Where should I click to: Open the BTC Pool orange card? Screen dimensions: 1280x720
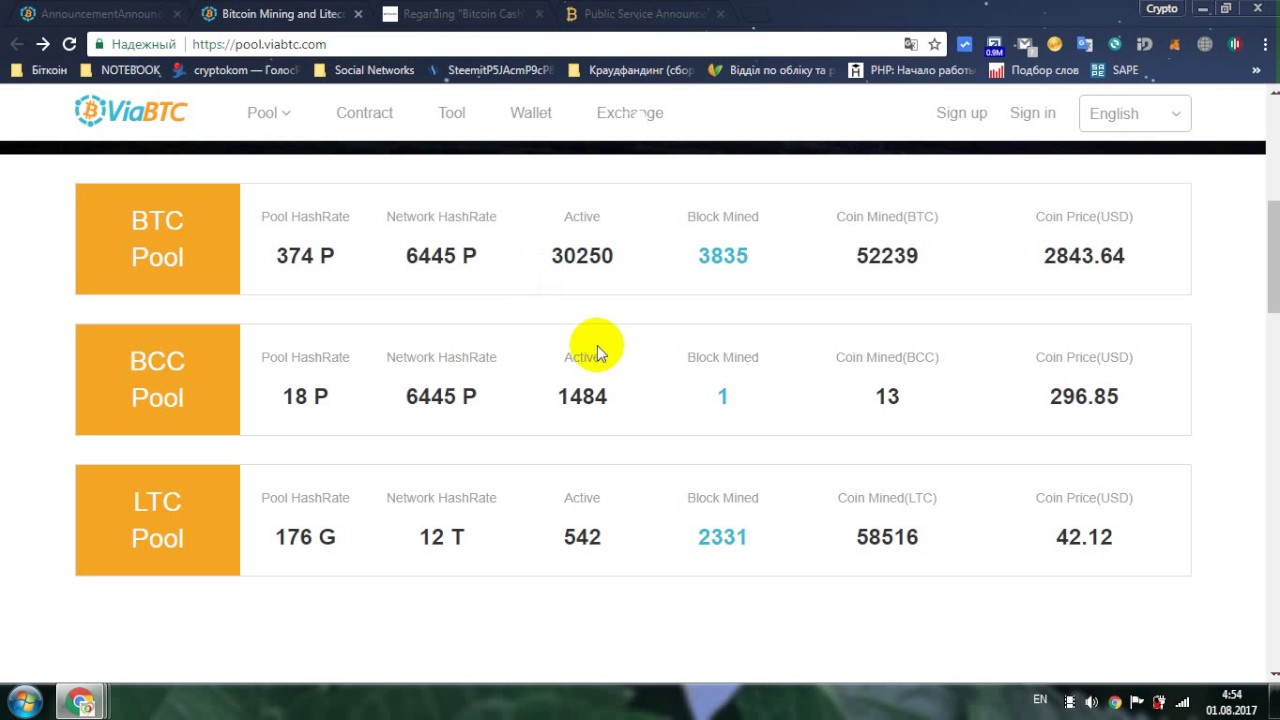click(158, 239)
